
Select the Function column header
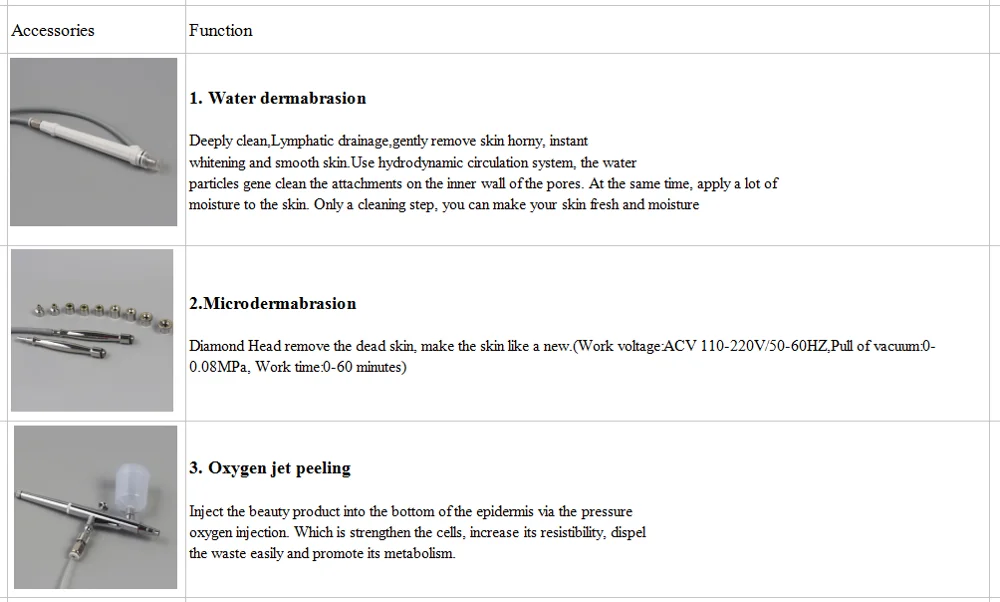tap(221, 30)
